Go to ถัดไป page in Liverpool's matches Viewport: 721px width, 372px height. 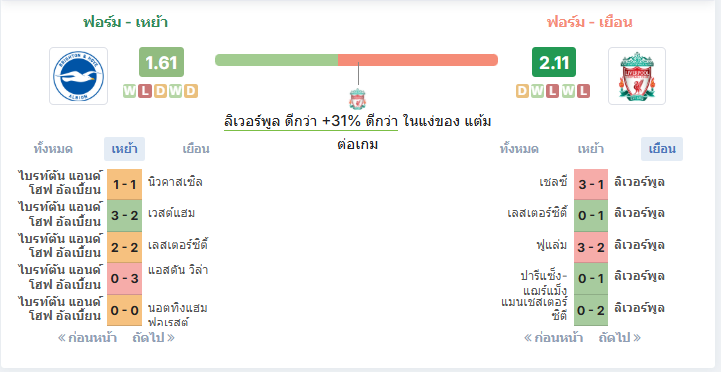(x=620, y=338)
